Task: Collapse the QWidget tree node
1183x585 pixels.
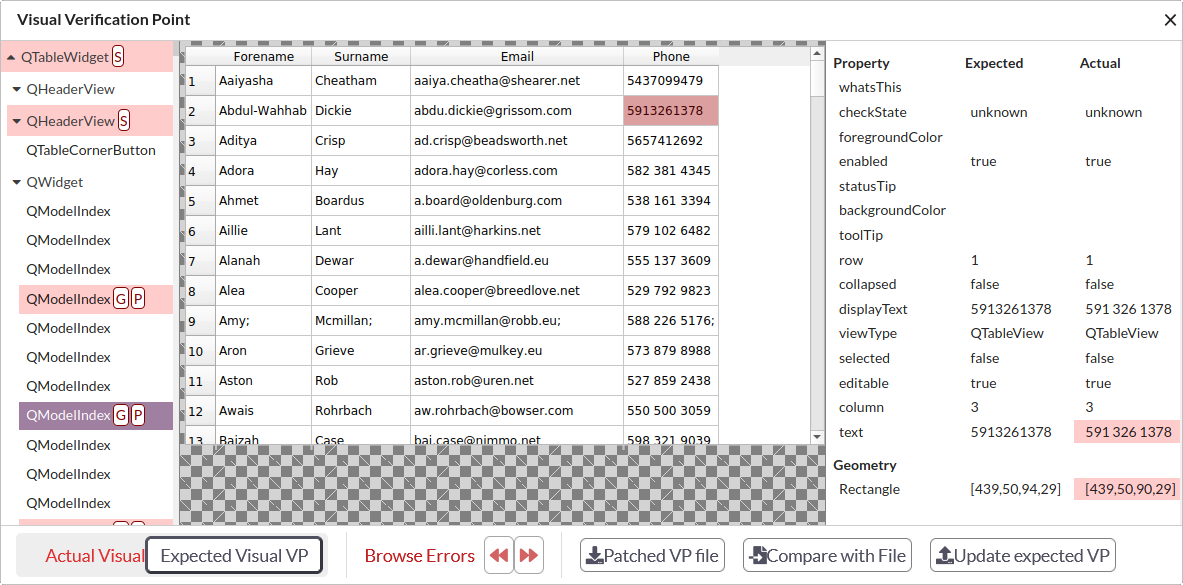Action: point(17,183)
